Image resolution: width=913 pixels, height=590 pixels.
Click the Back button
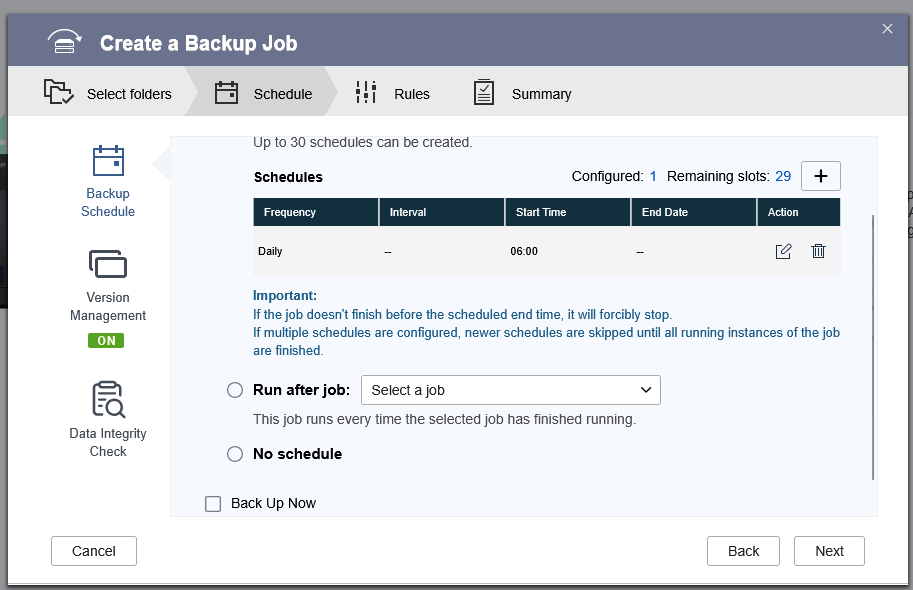point(743,551)
